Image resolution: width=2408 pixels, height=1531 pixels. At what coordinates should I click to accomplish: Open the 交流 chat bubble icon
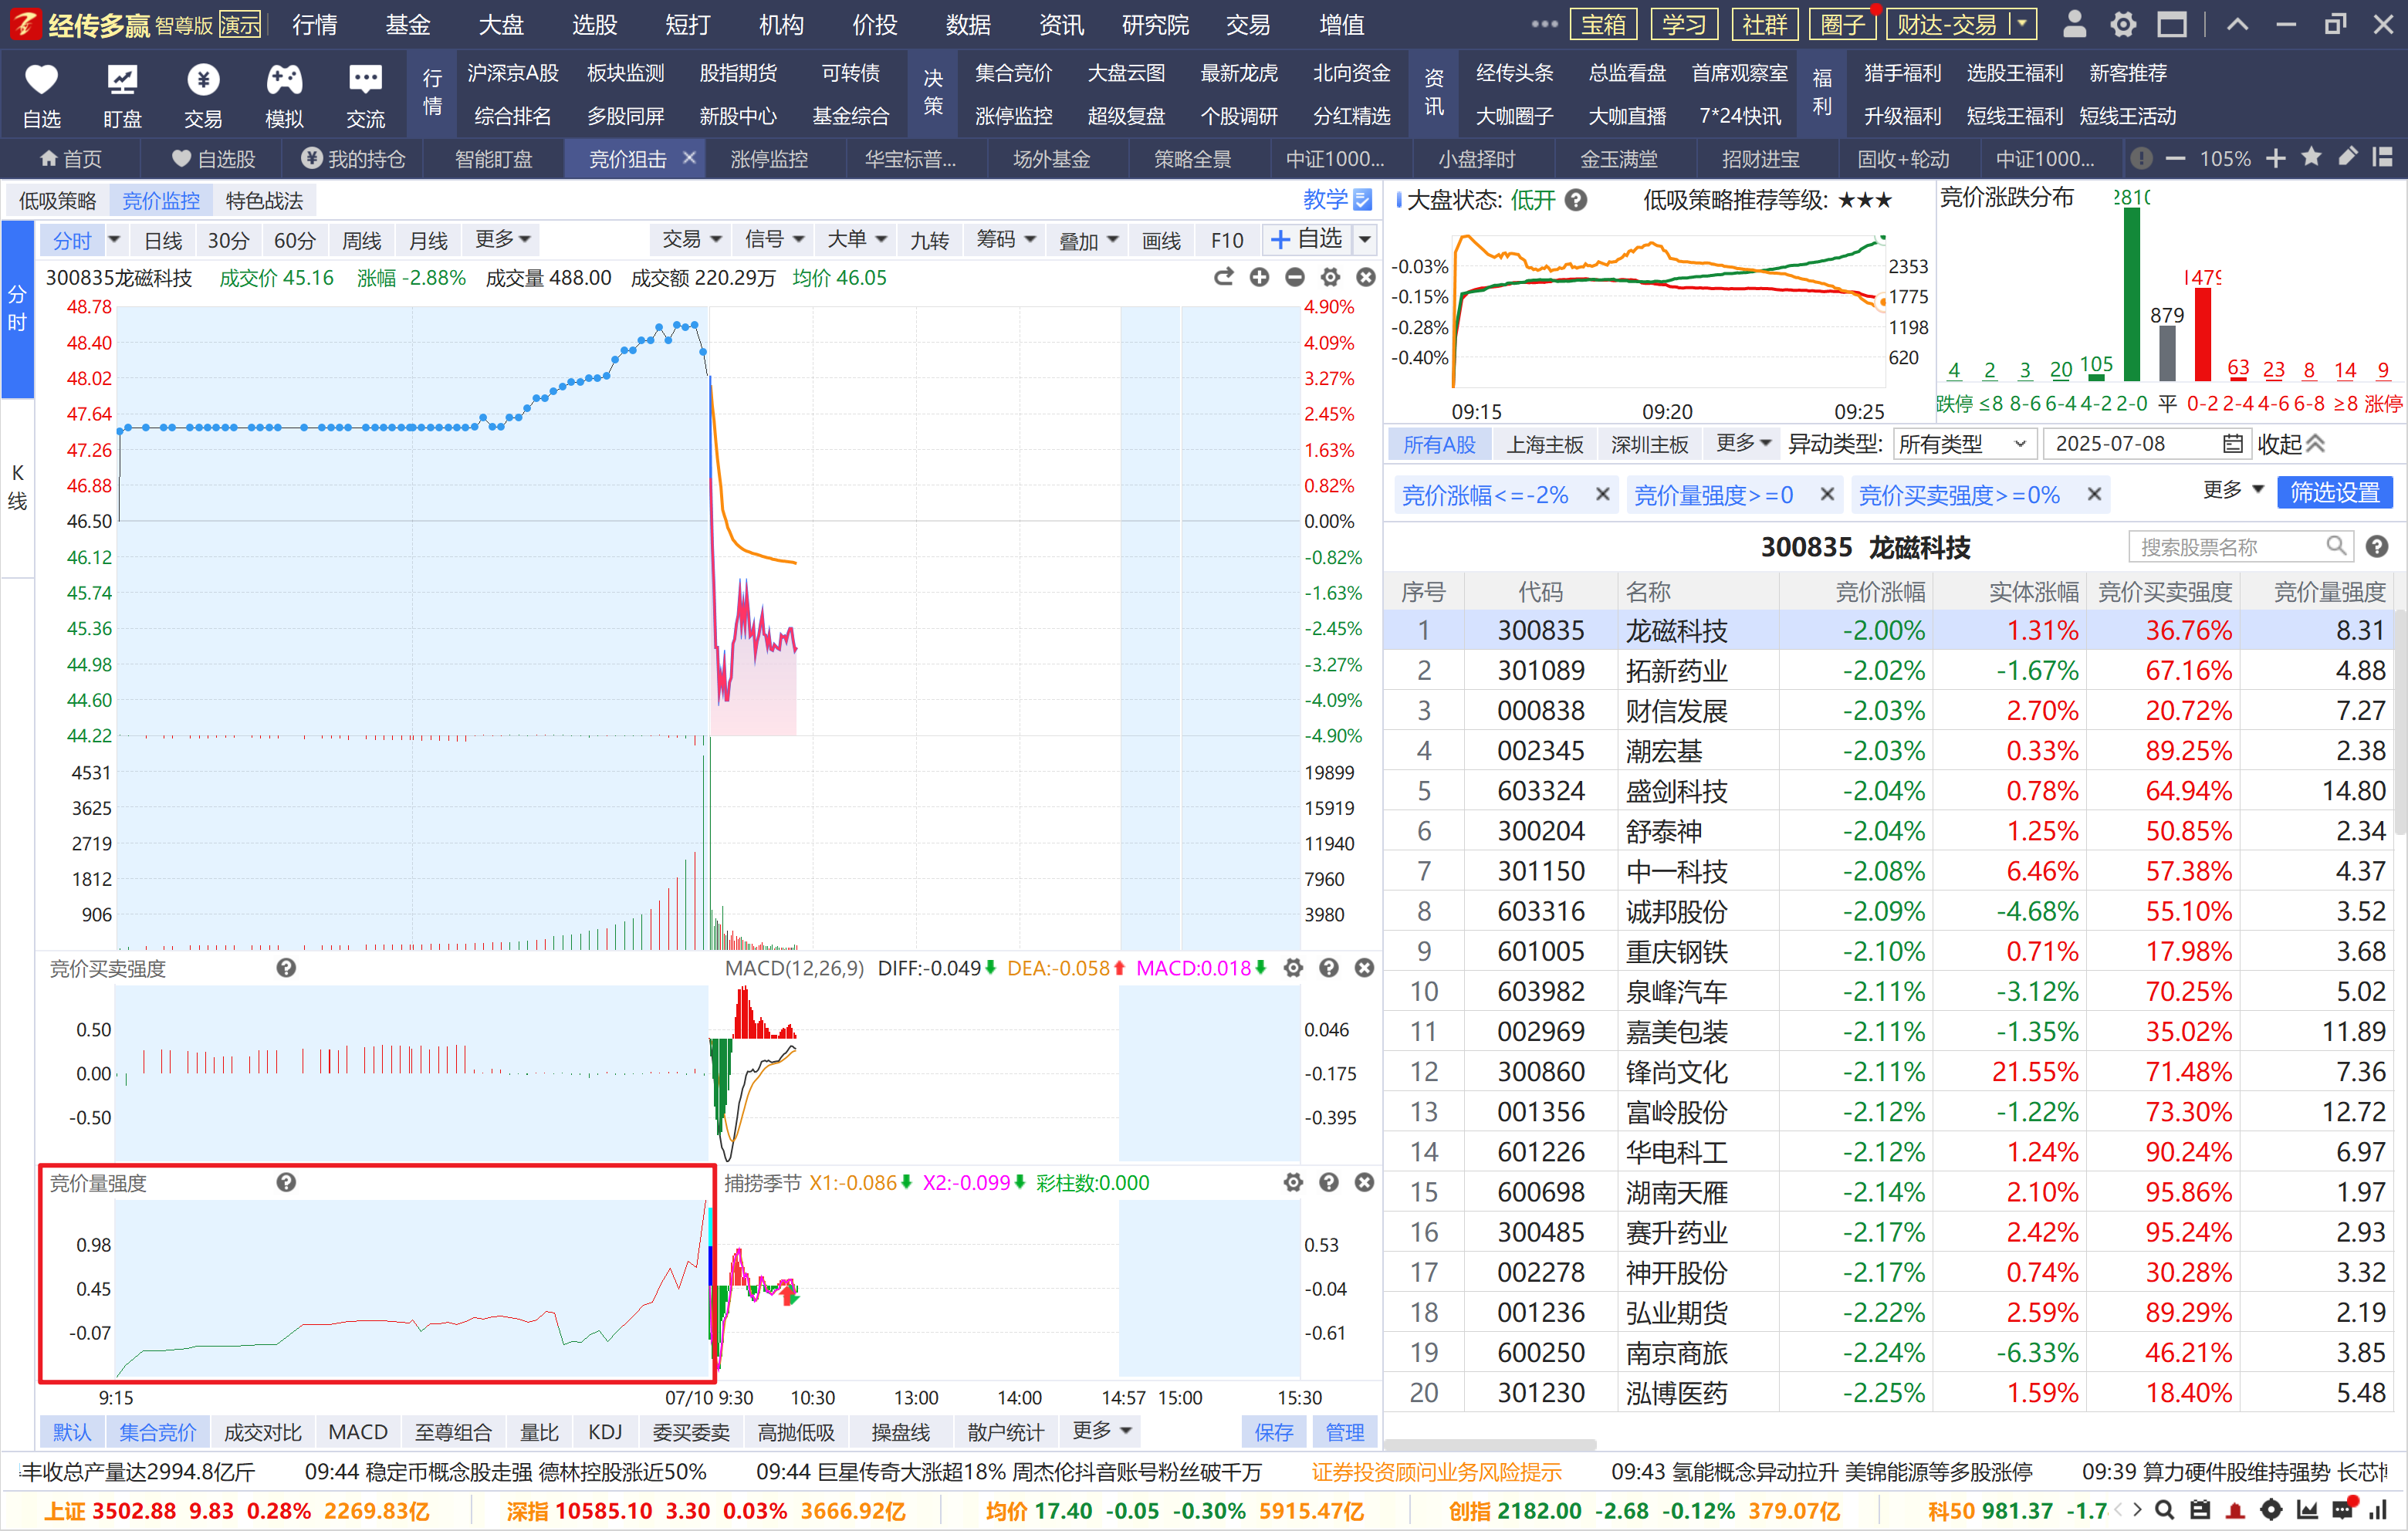pyautogui.click(x=365, y=81)
